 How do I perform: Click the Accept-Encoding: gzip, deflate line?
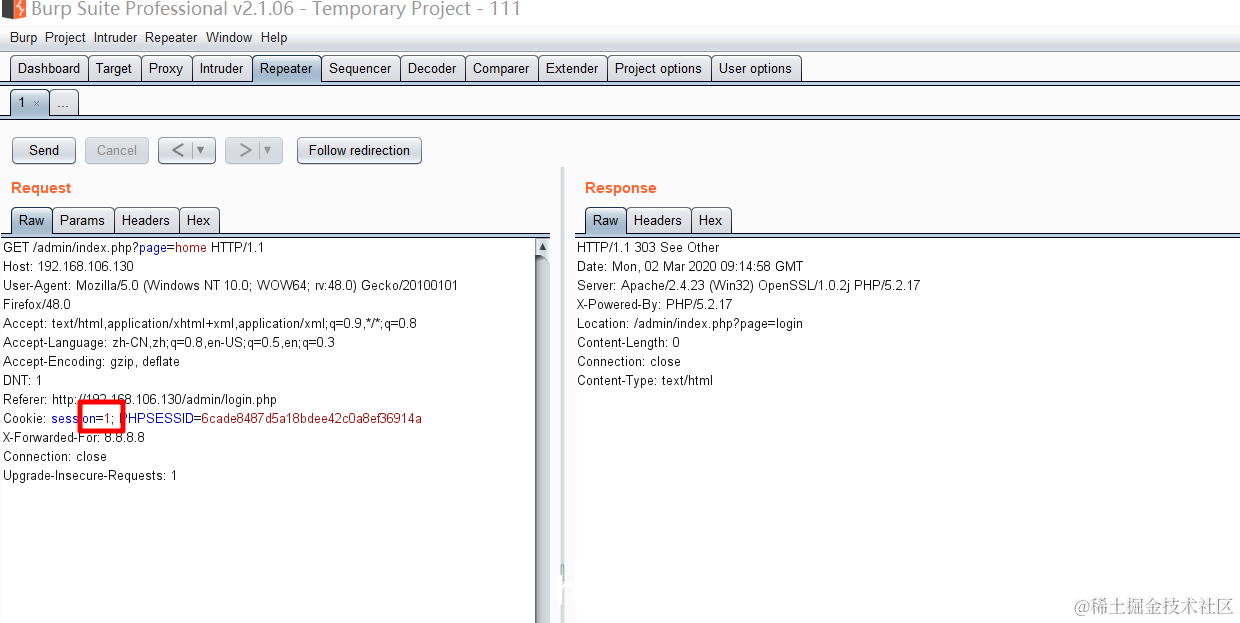pos(92,361)
